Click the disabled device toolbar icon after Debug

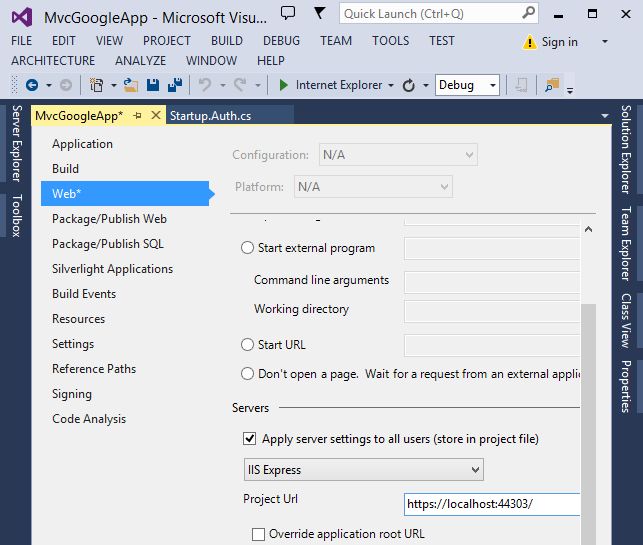521,85
